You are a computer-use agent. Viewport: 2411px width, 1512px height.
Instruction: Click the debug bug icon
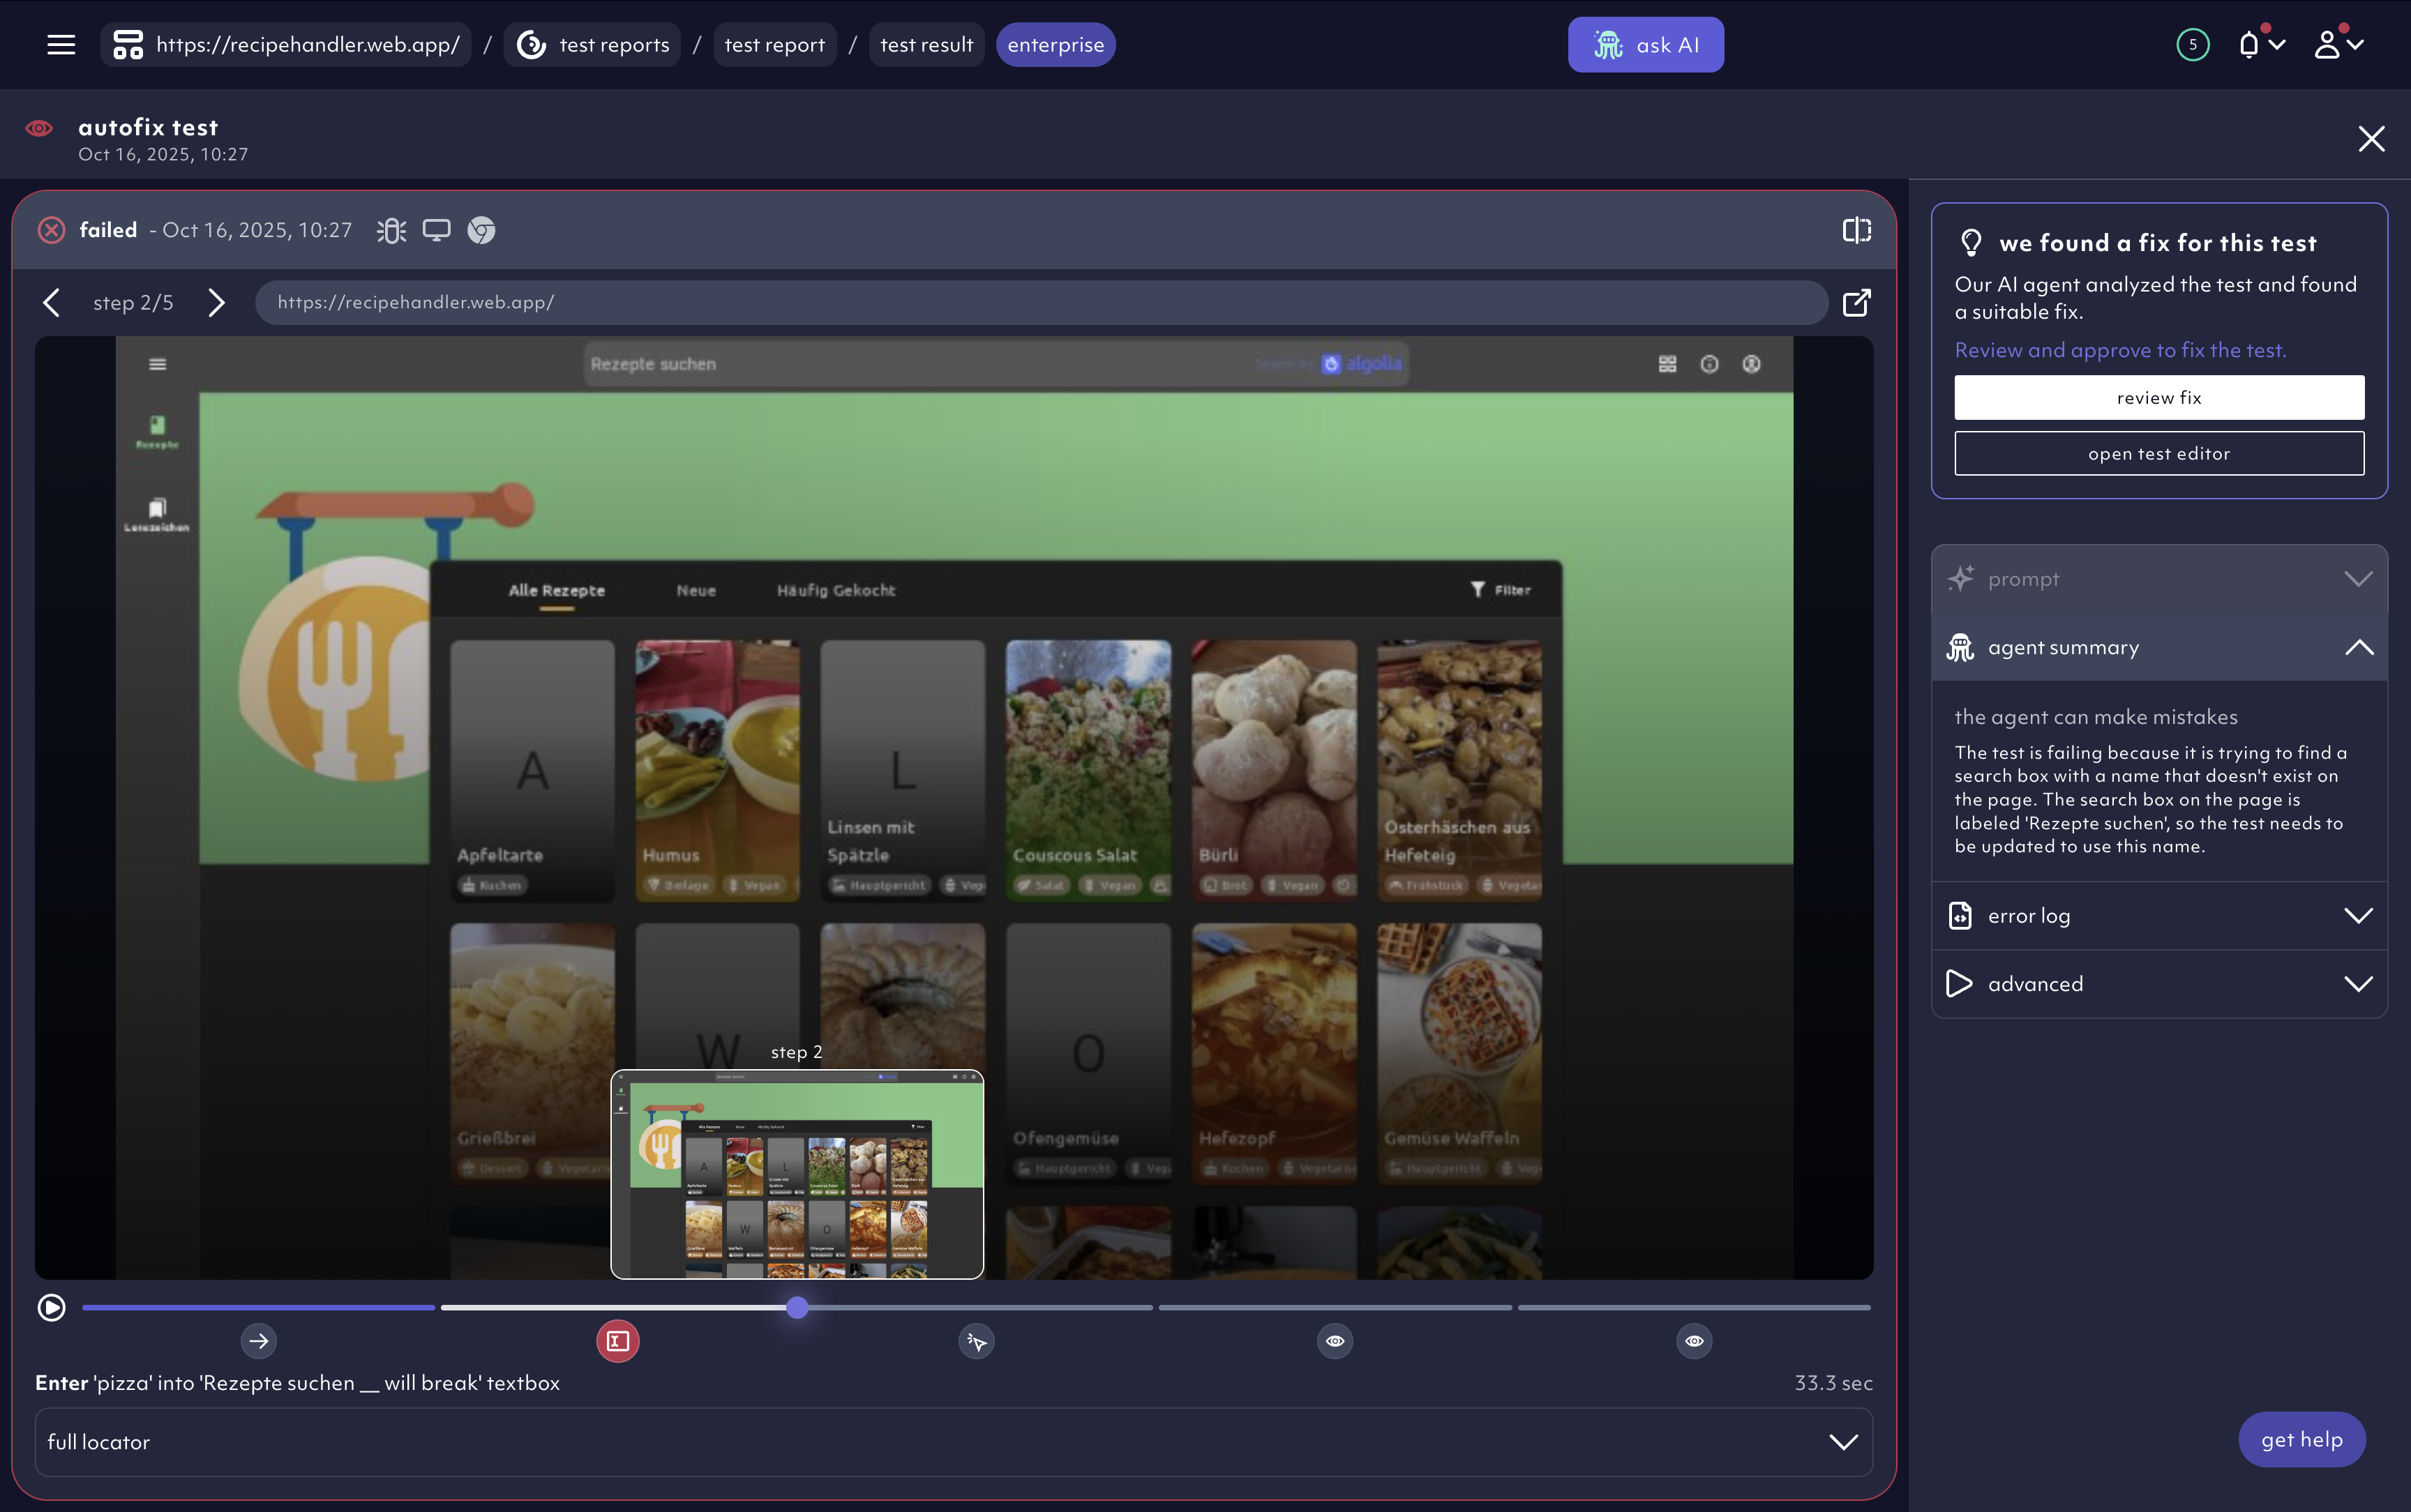coord(391,231)
